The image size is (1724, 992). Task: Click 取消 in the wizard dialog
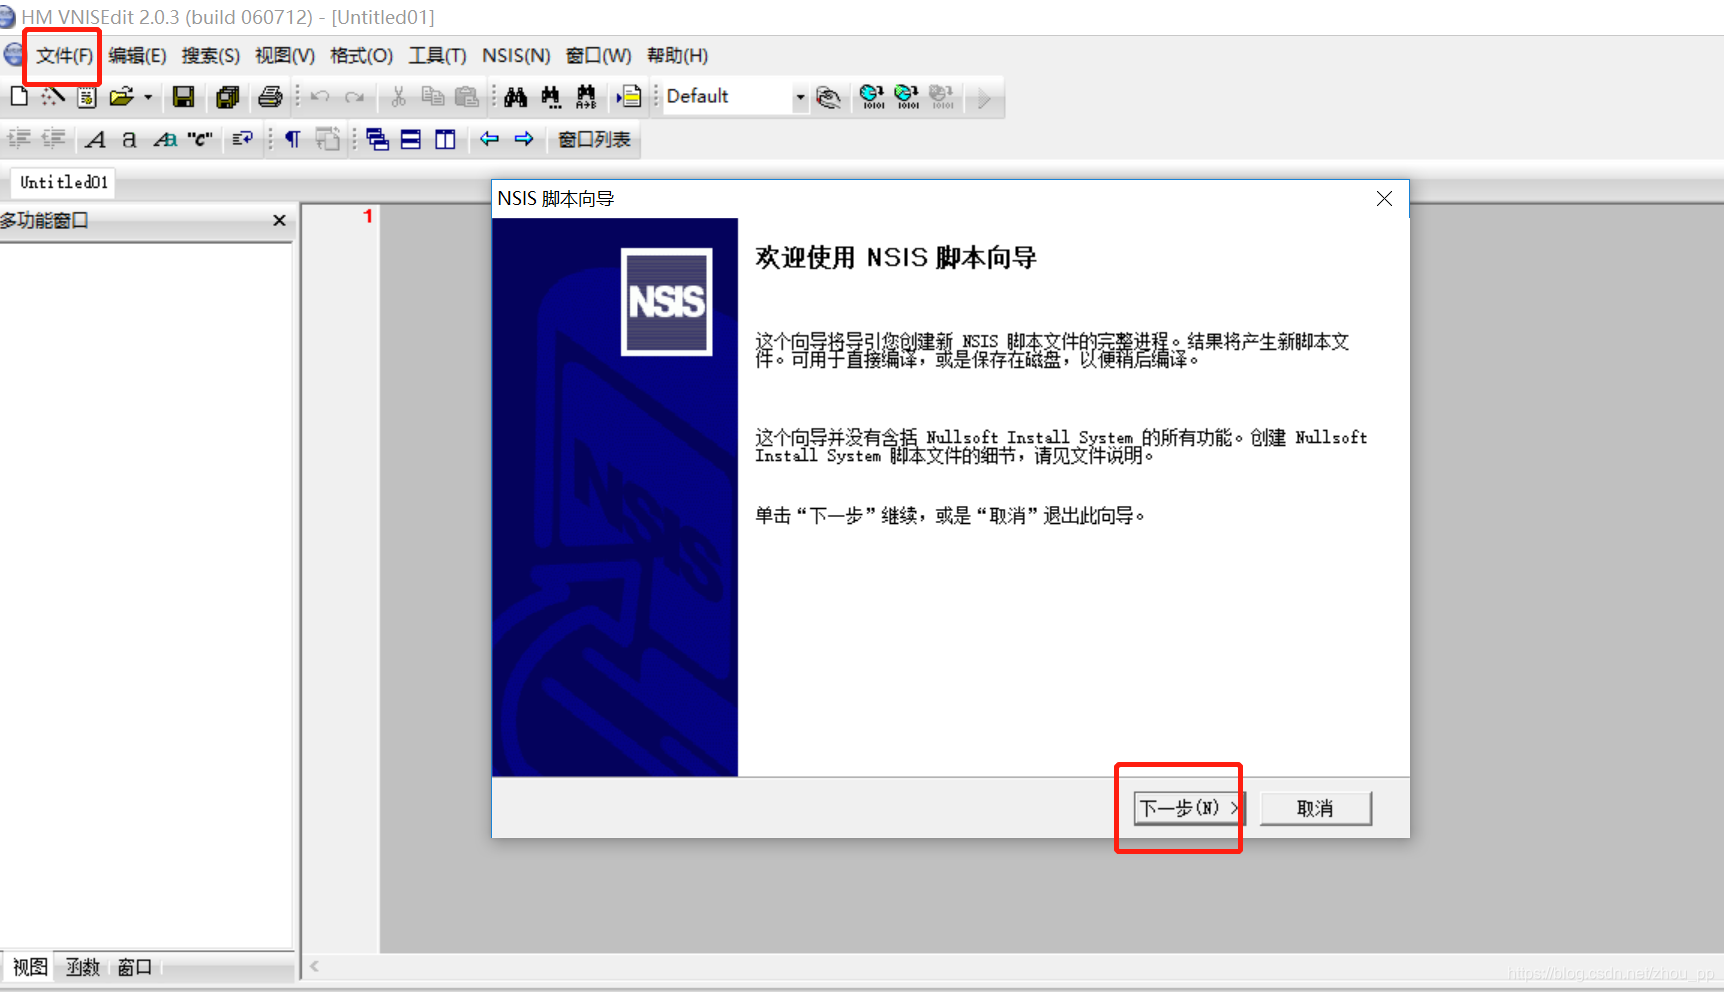coord(1315,808)
